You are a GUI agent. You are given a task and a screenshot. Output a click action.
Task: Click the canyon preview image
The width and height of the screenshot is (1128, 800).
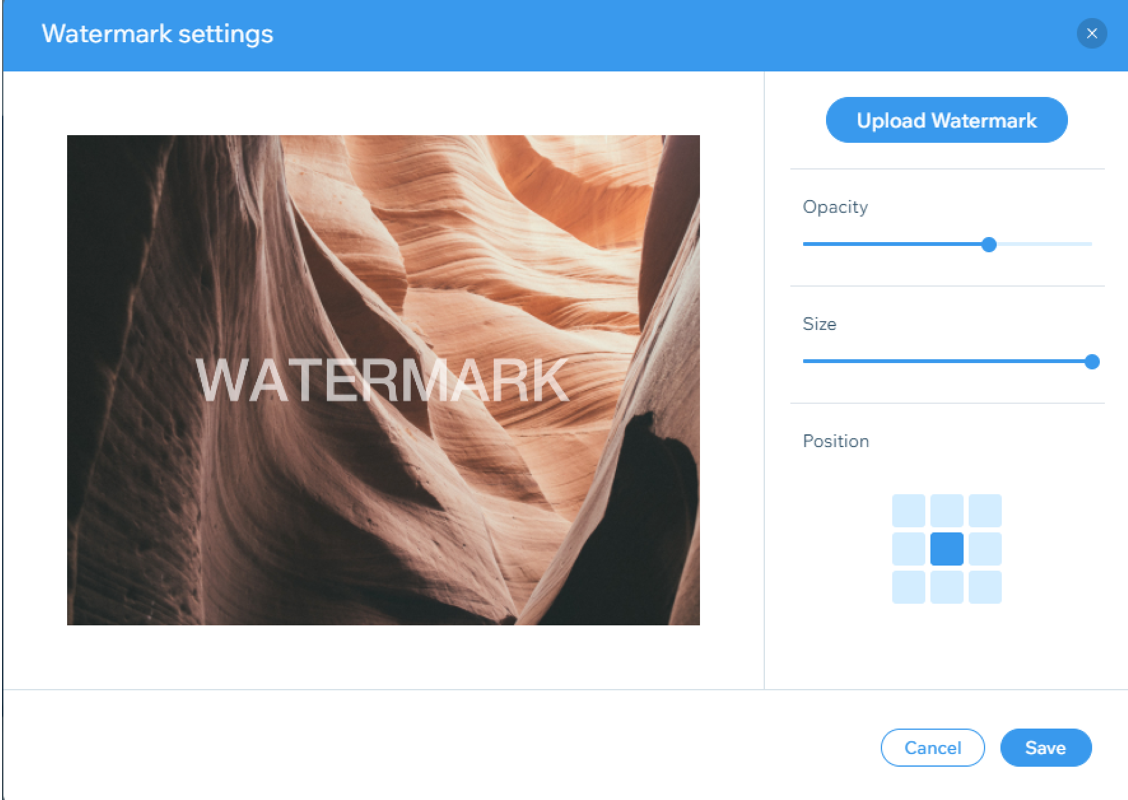[x=383, y=380]
